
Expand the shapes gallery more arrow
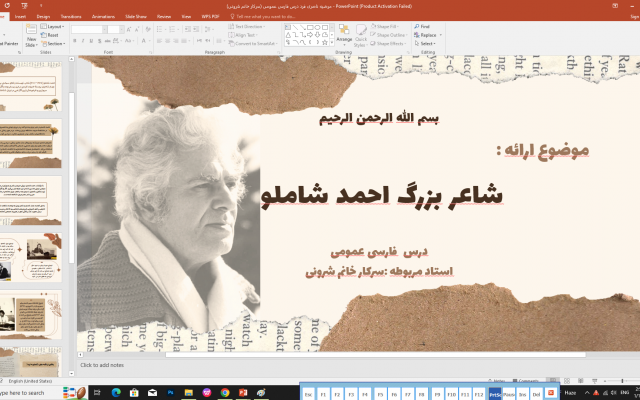coord(332,42)
